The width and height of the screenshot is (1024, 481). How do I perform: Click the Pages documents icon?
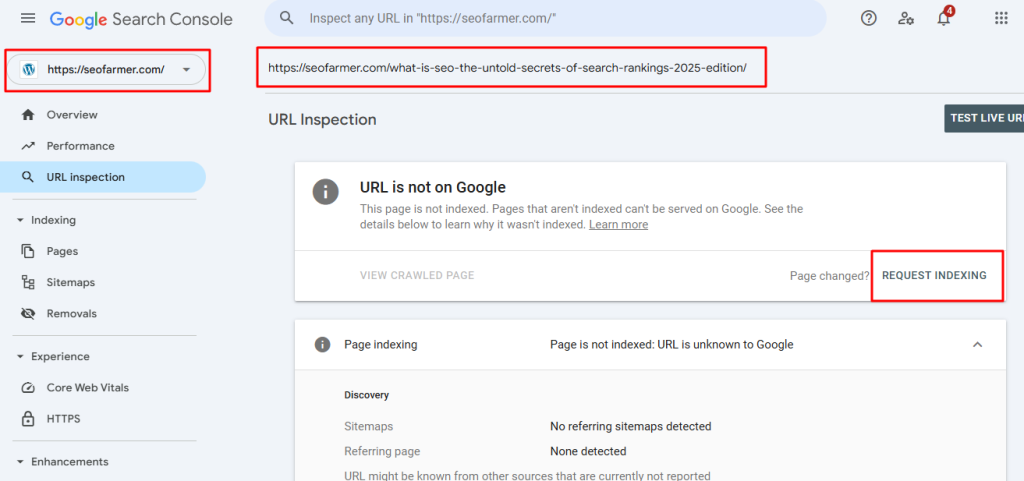coord(27,251)
